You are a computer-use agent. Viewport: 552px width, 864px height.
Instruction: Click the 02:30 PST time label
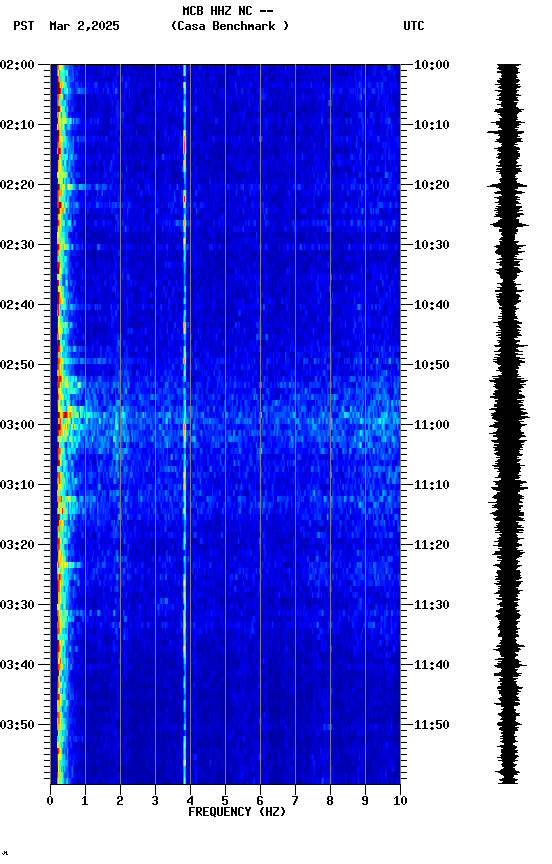[17, 245]
